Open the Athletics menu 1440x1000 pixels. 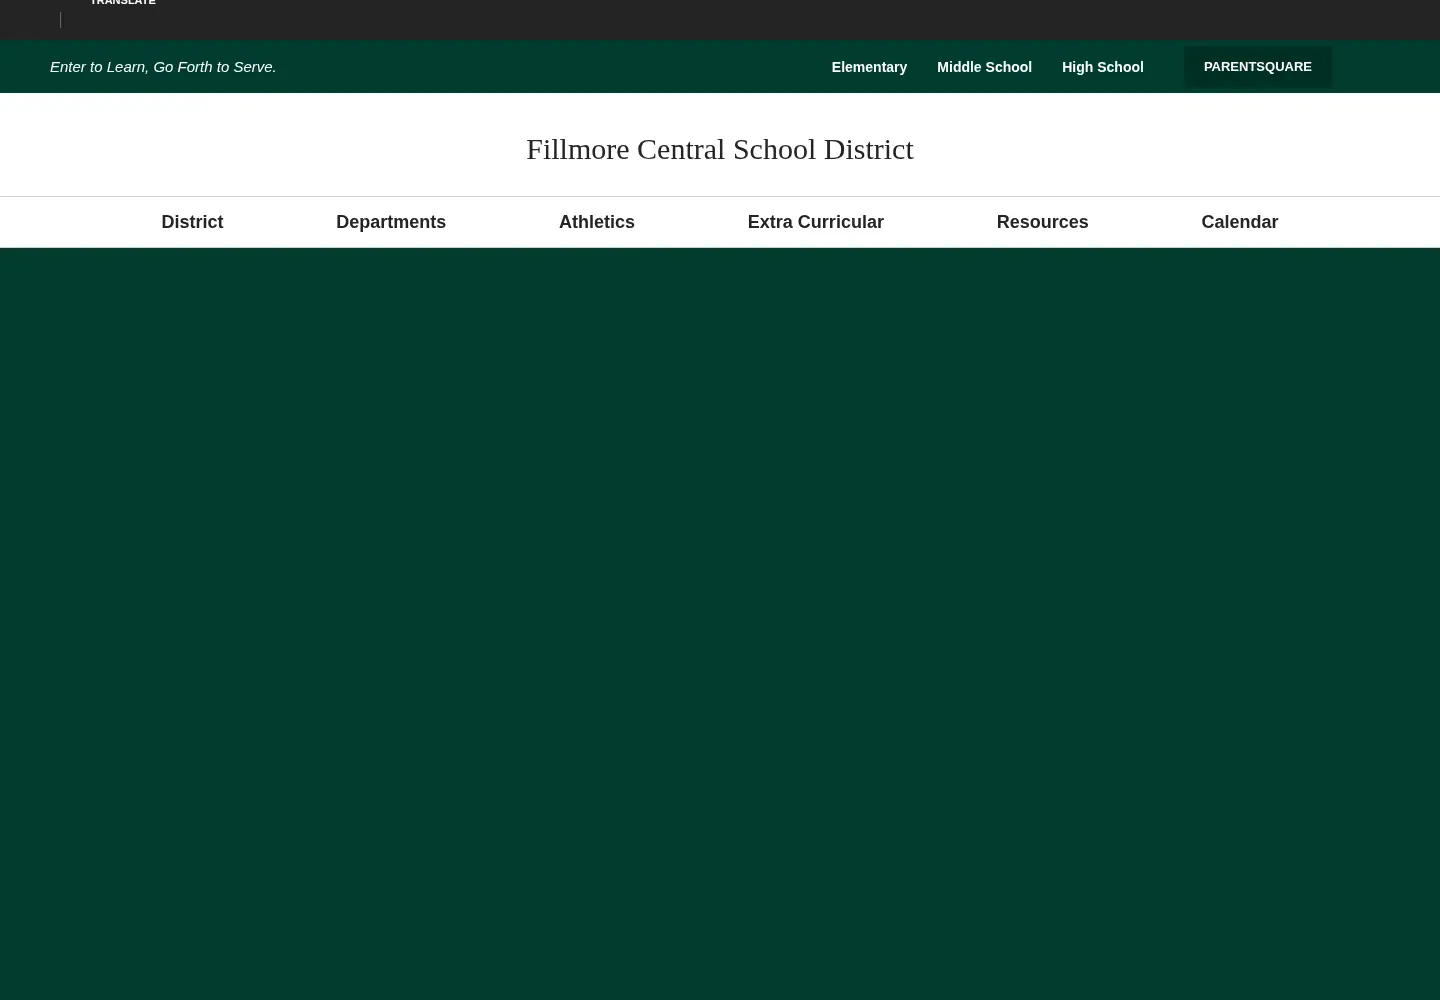click(x=597, y=222)
